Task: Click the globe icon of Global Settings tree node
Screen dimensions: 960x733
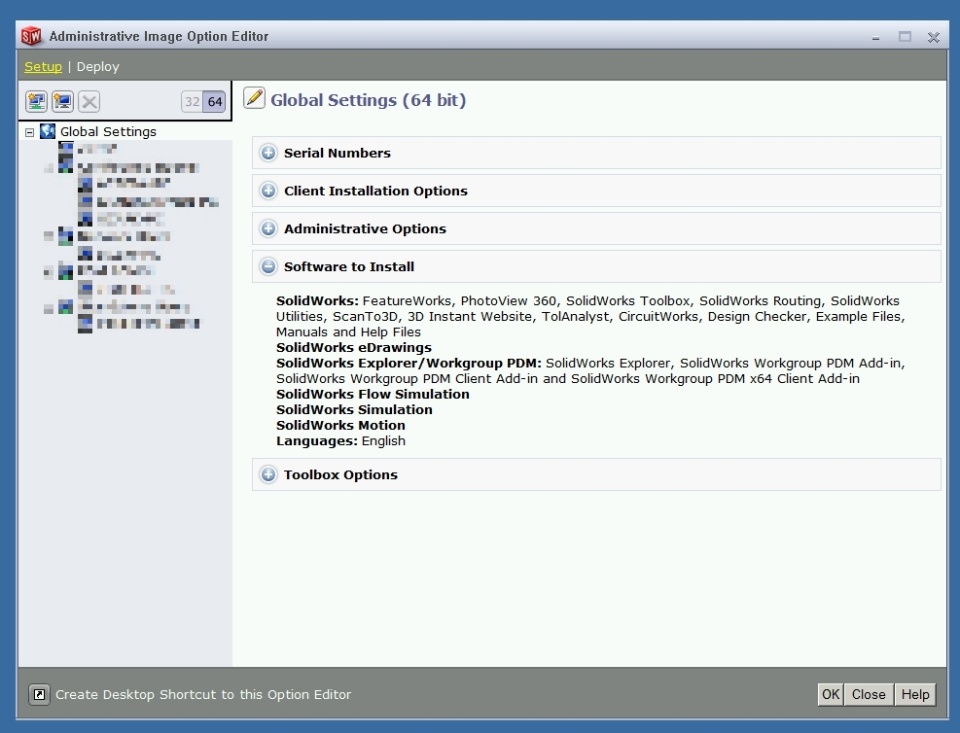Action: click(x=48, y=131)
